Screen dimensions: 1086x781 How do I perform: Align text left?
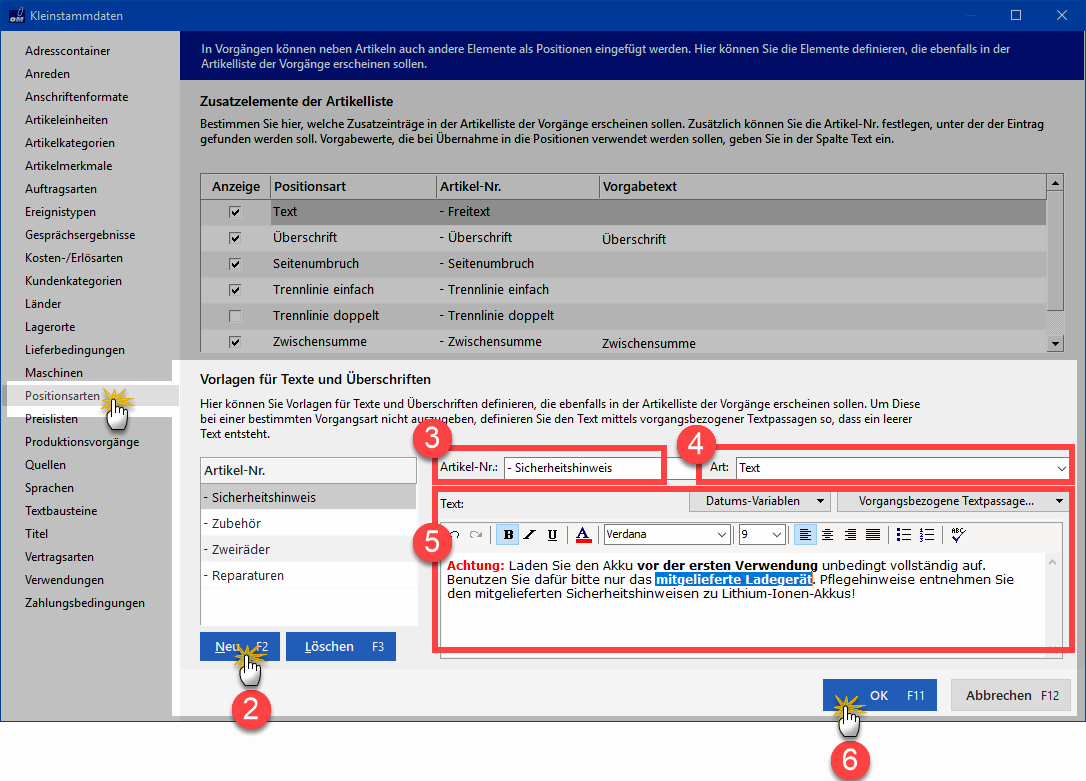[805, 535]
